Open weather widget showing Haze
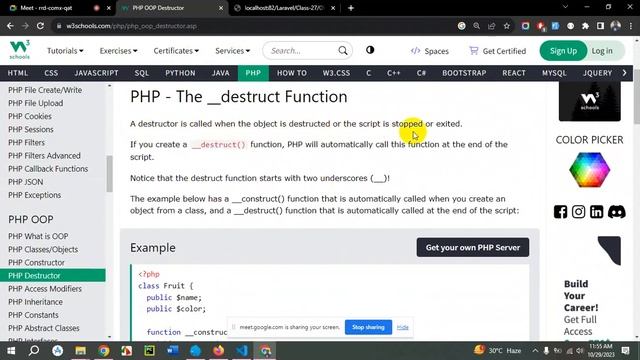This screenshot has height=360, width=640. point(497,351)
